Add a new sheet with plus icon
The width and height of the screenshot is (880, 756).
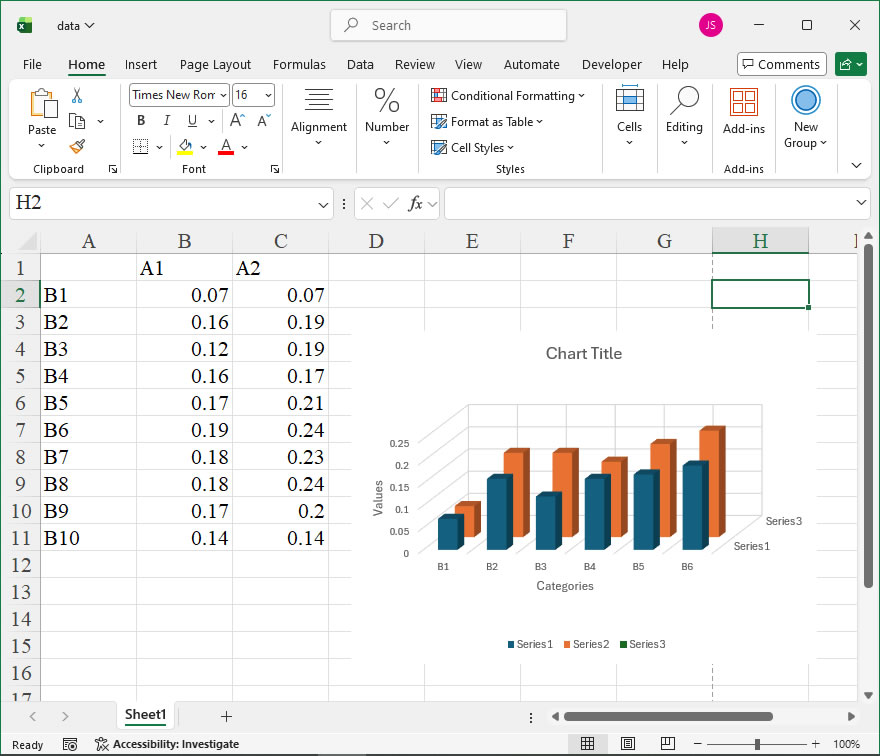226,716
